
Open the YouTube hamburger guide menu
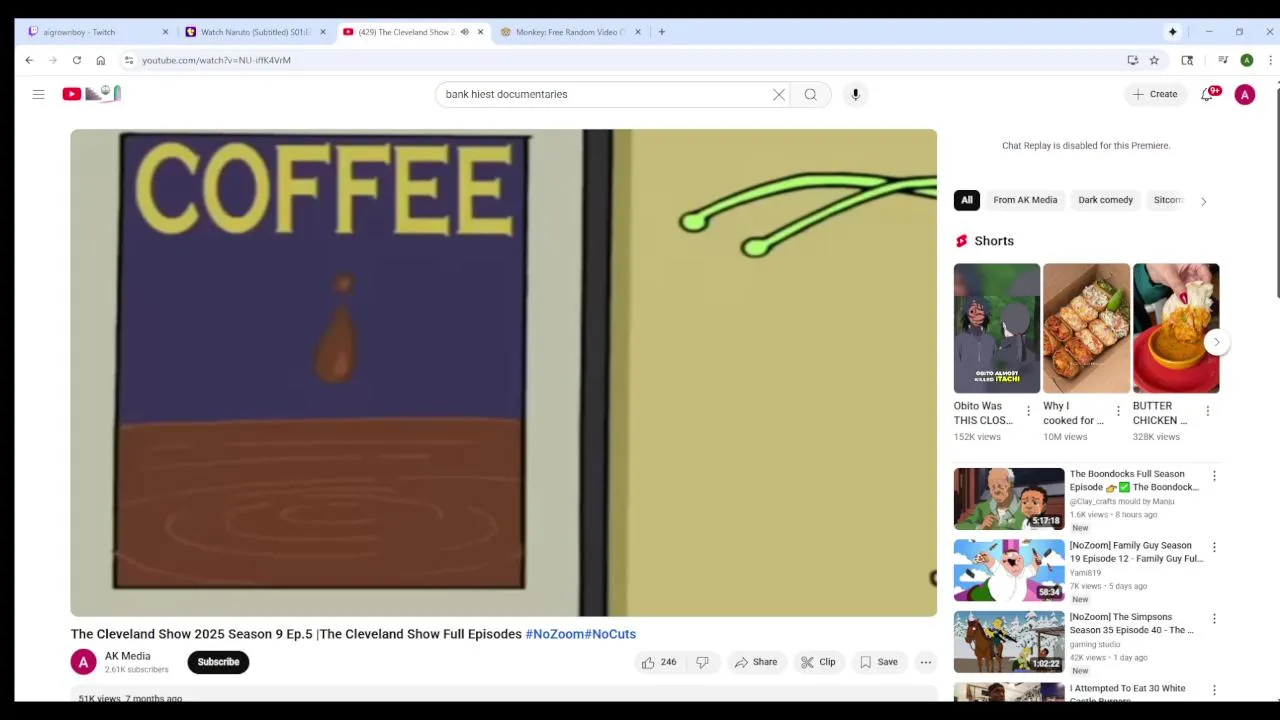pyautogui.click(x=38, y=94)
